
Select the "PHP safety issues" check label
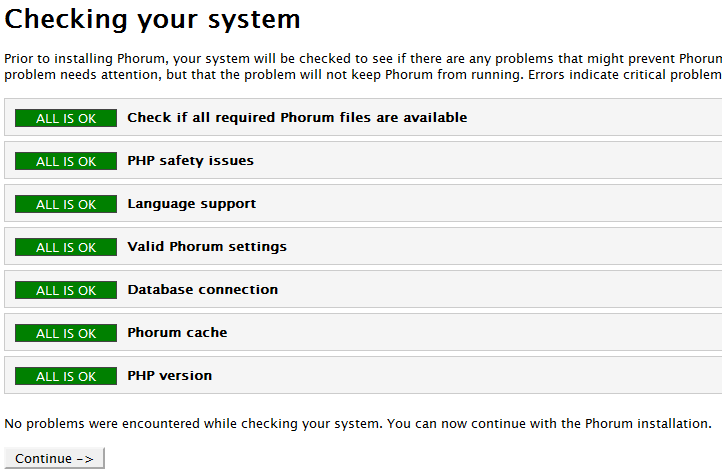coord(190,161)
